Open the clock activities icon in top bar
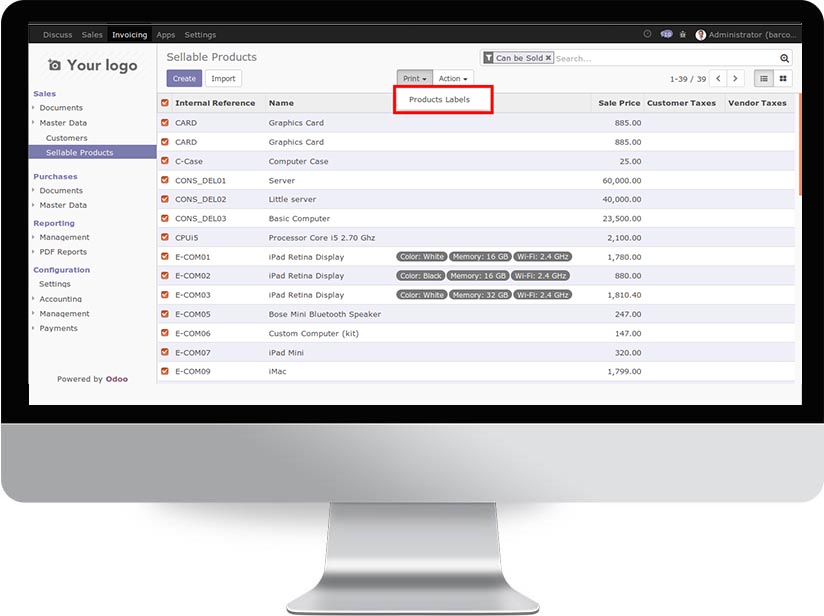Viewport: 824px width, 616px height. pyautogui.click(x=647, y=34)
